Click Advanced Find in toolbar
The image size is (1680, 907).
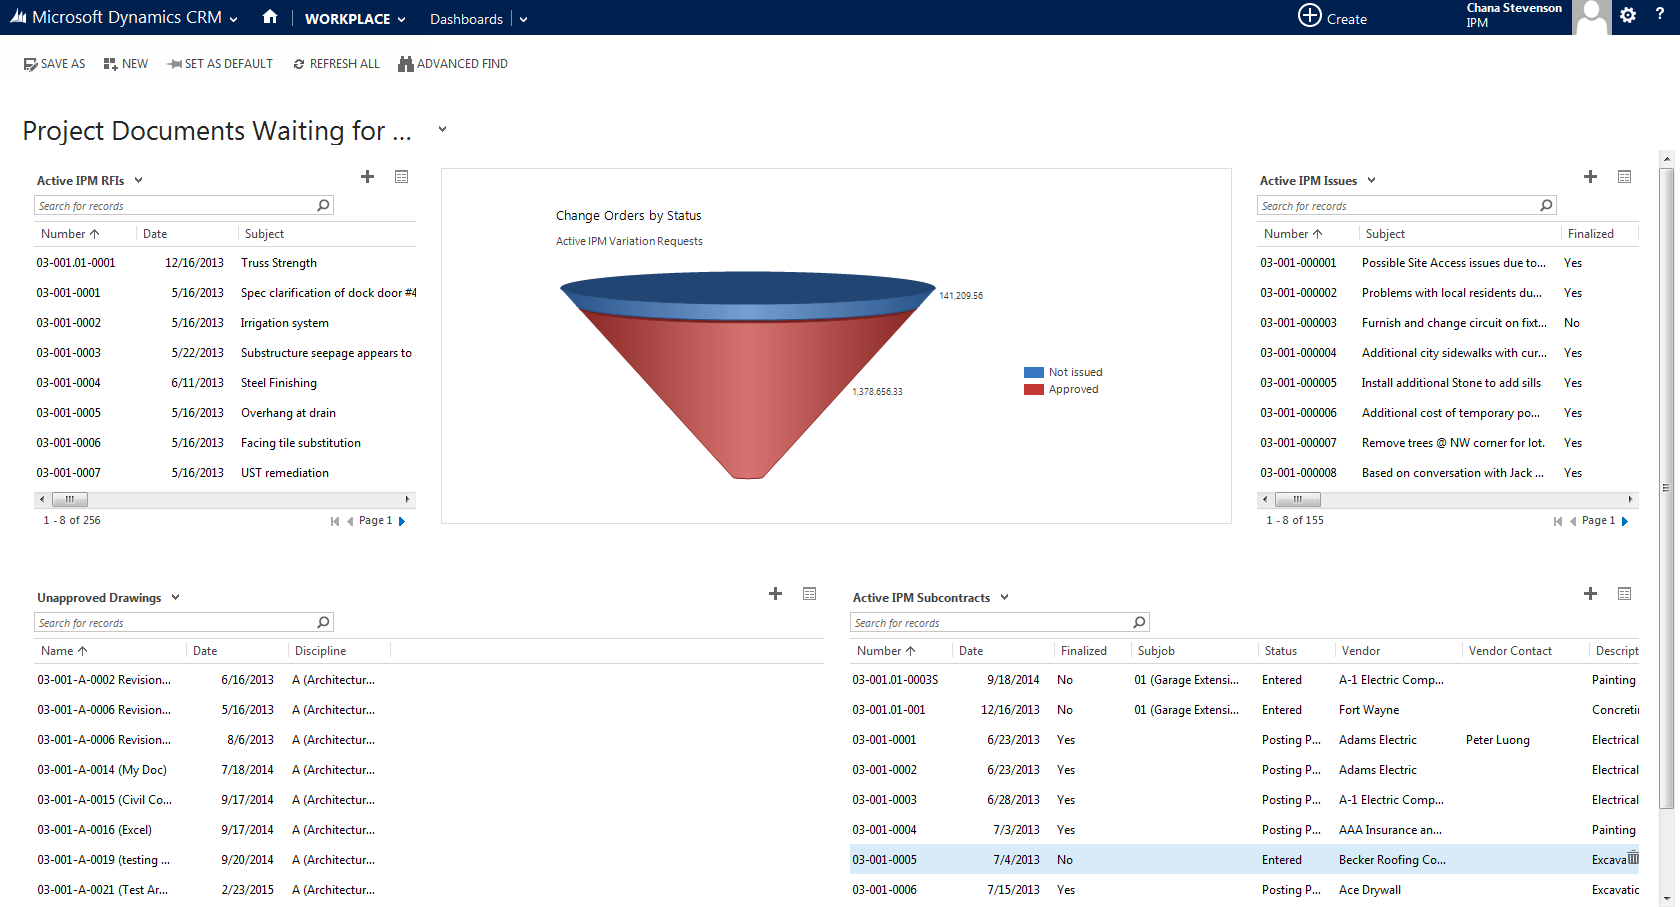coord(453,64)
